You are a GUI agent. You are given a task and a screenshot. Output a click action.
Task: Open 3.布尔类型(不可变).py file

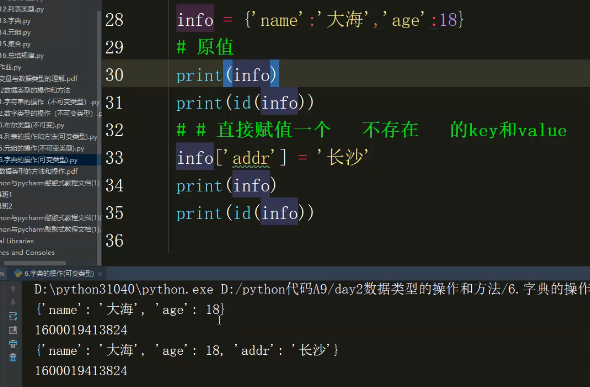[x=32, y=125]
